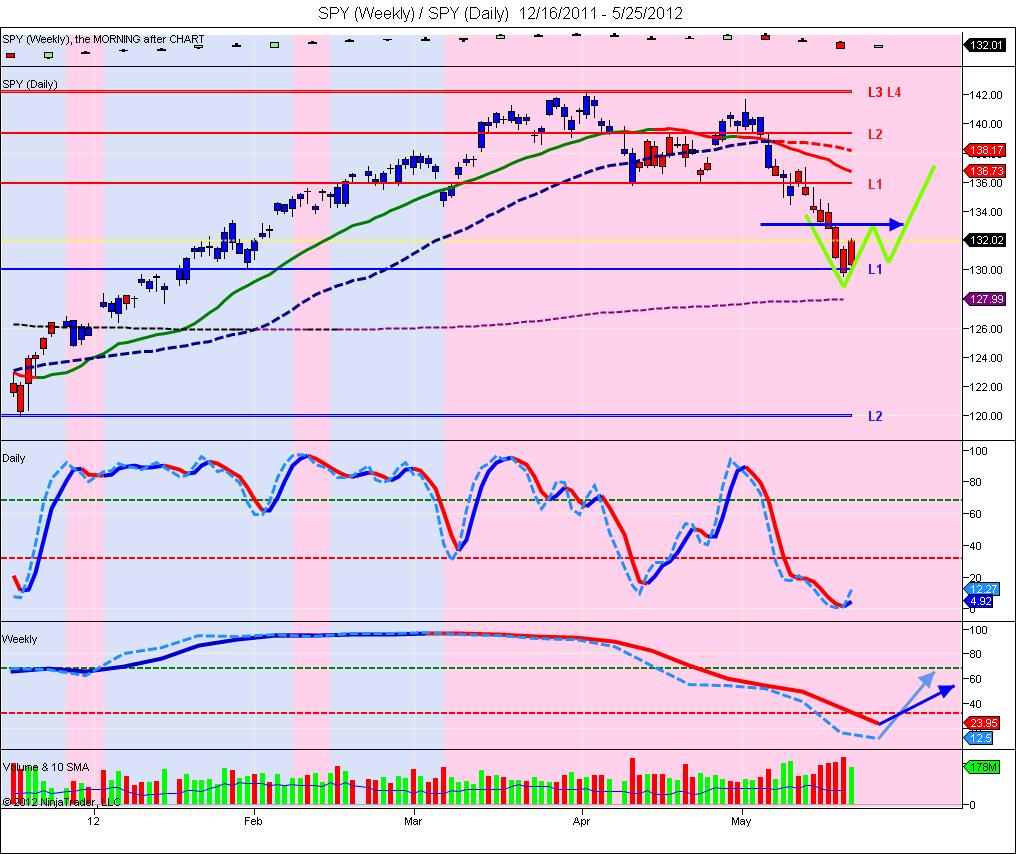Viewport: 1016px width, 854px height.
Task: Select the 100 tick on Daily panel
Action: click(978, 451)
